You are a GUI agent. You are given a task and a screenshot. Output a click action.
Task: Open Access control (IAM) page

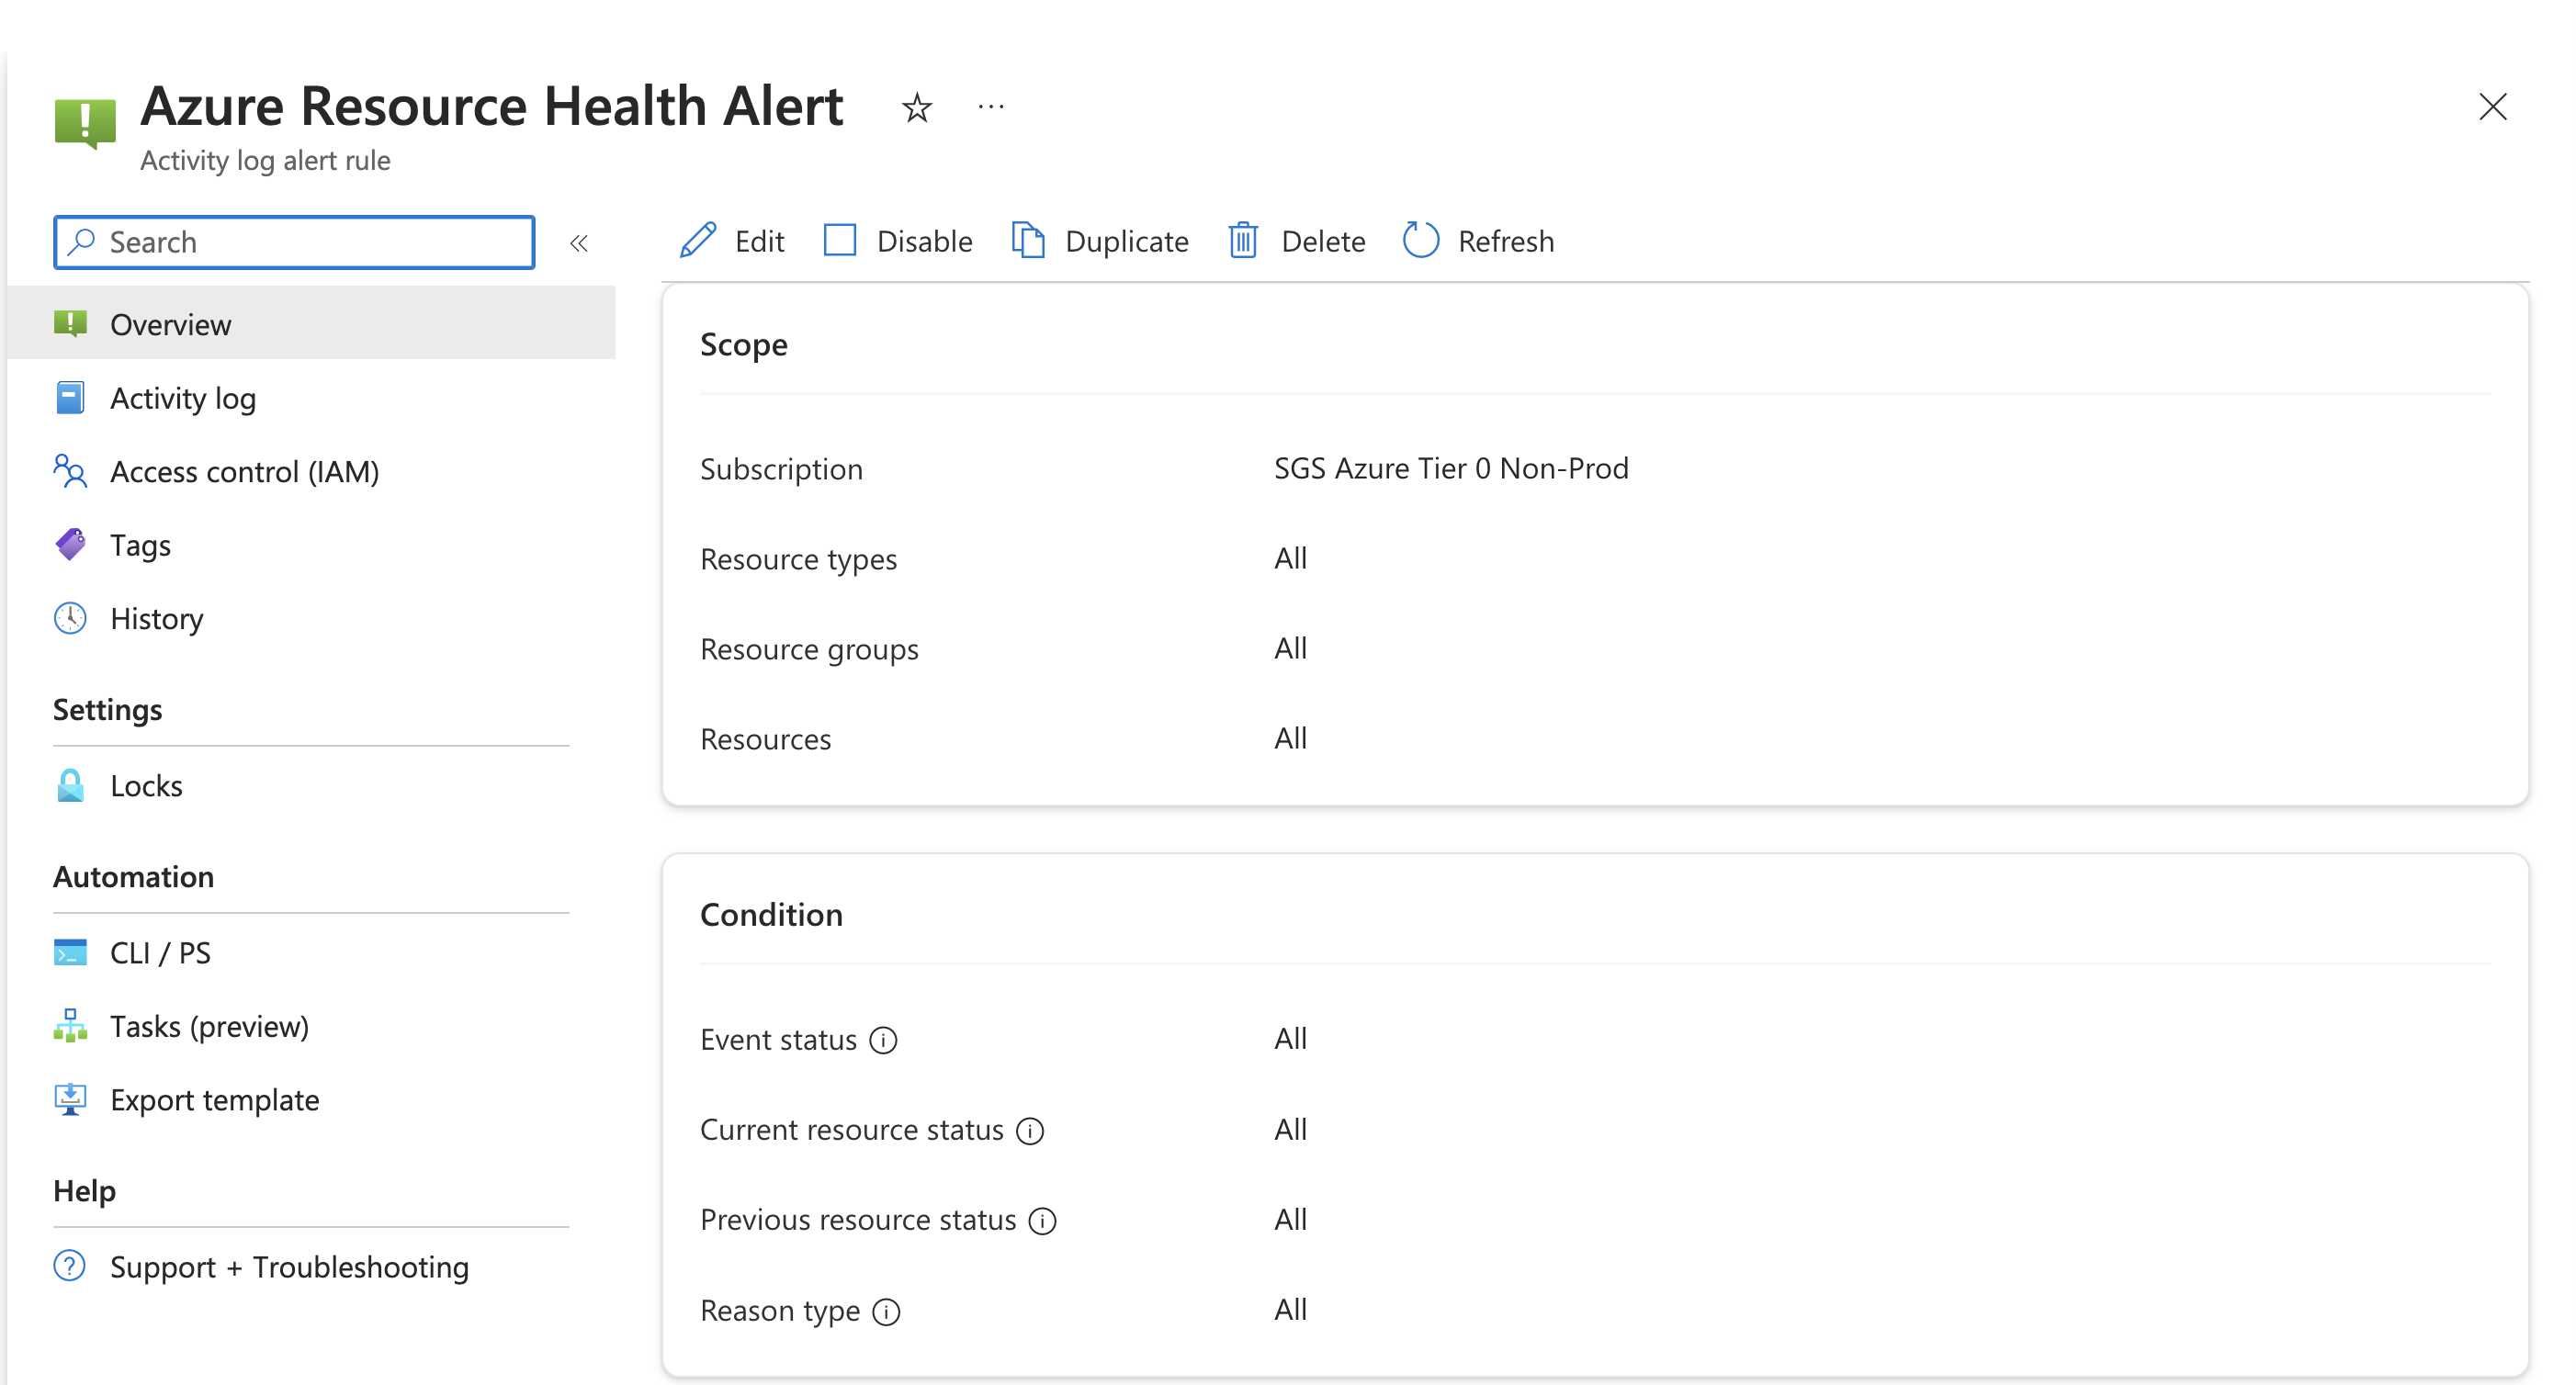coord(244,471)
